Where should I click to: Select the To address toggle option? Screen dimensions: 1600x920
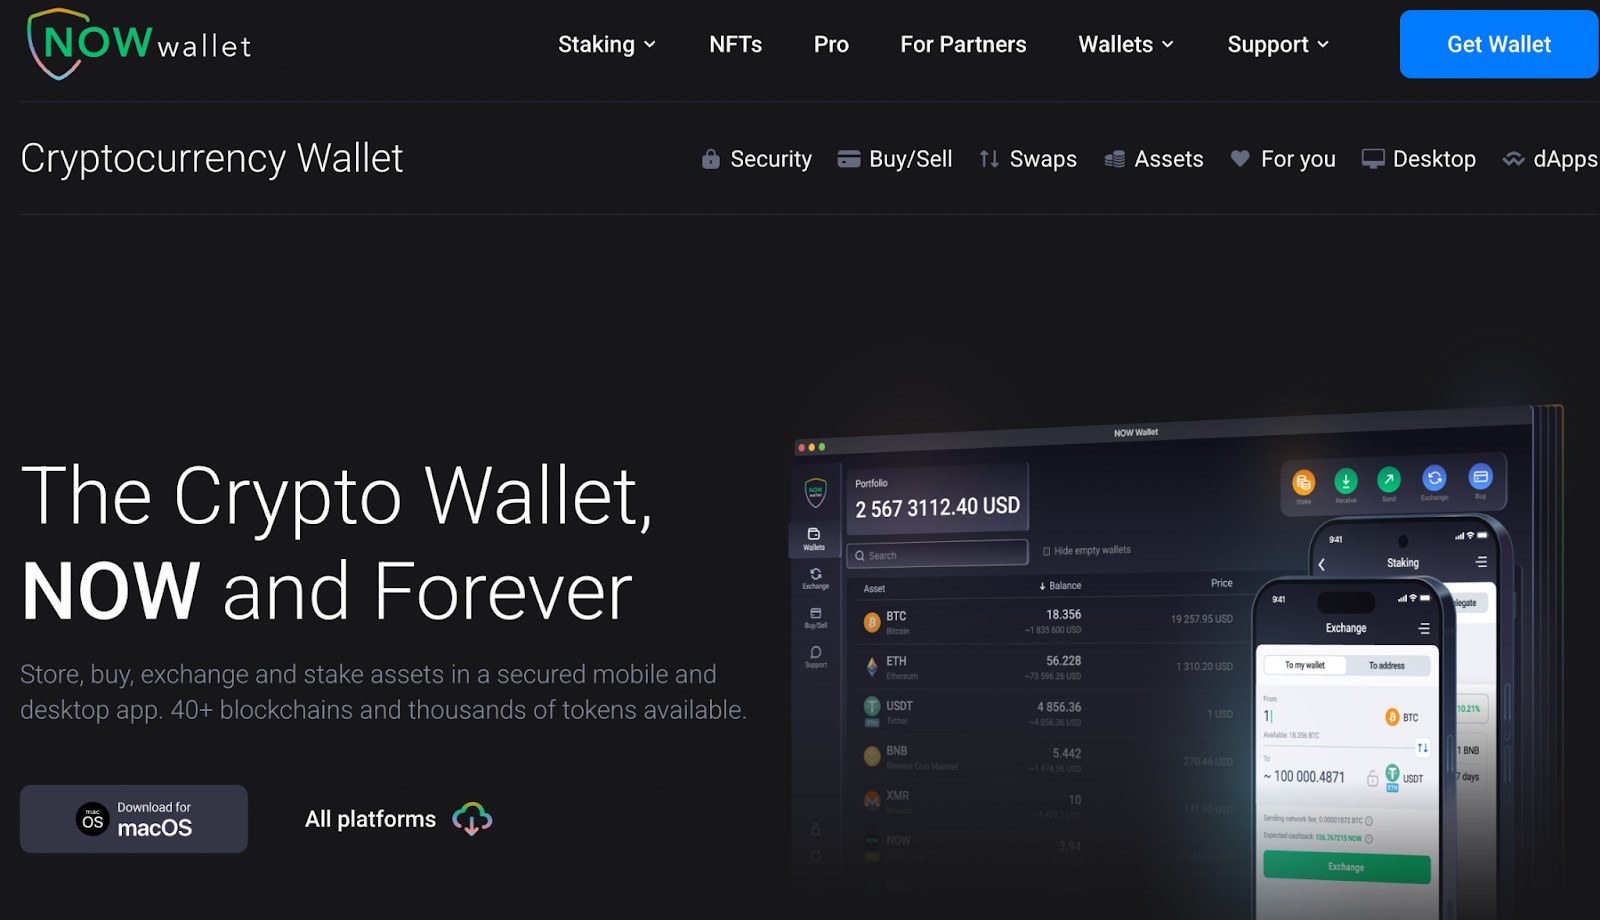1387,665
